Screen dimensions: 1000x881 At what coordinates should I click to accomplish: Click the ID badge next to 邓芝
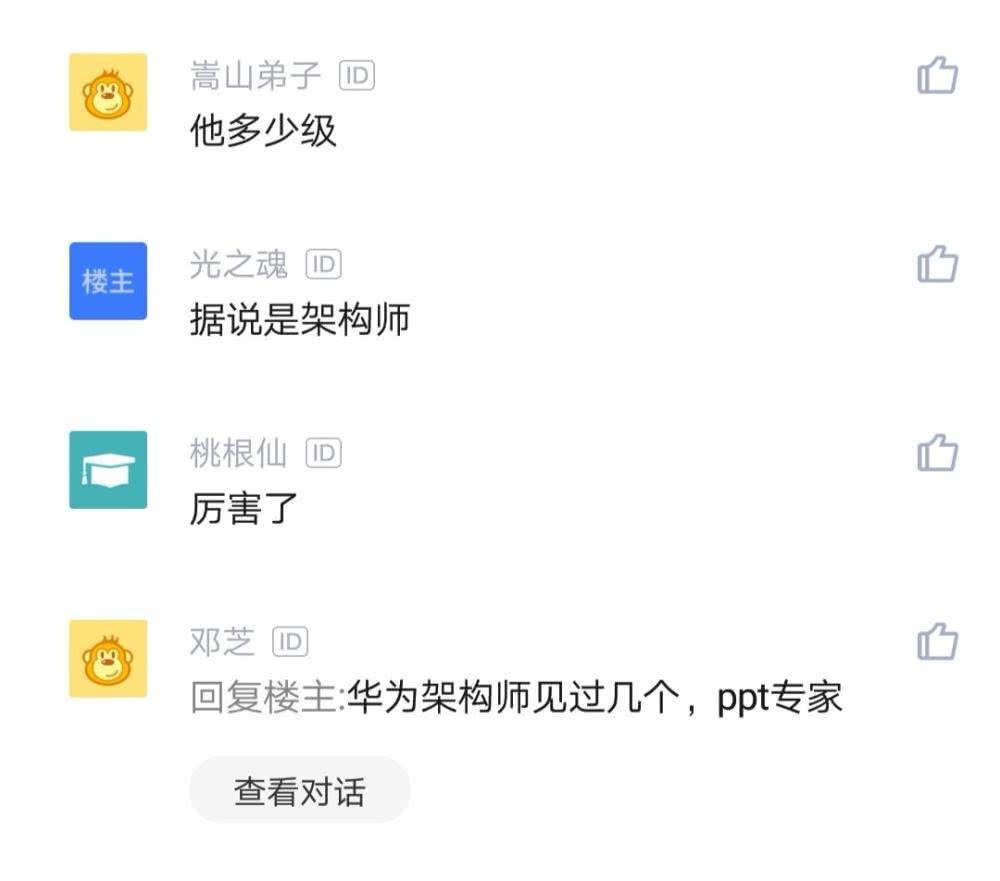(290, 642)
